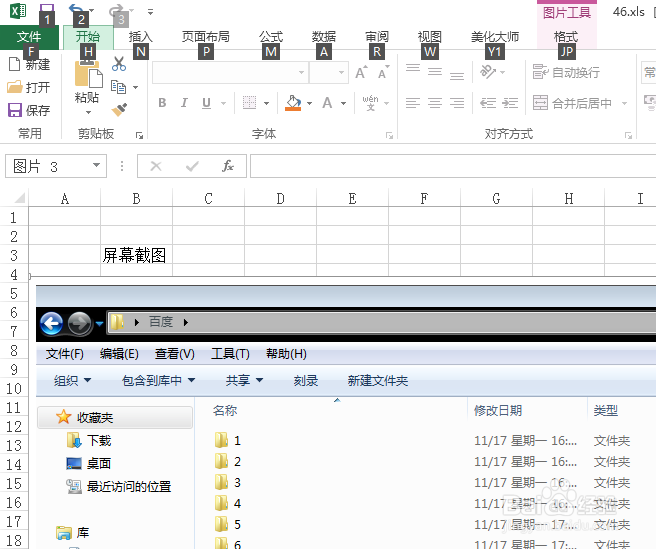
Task: Click the Borders icon
Action: [249, 103]
